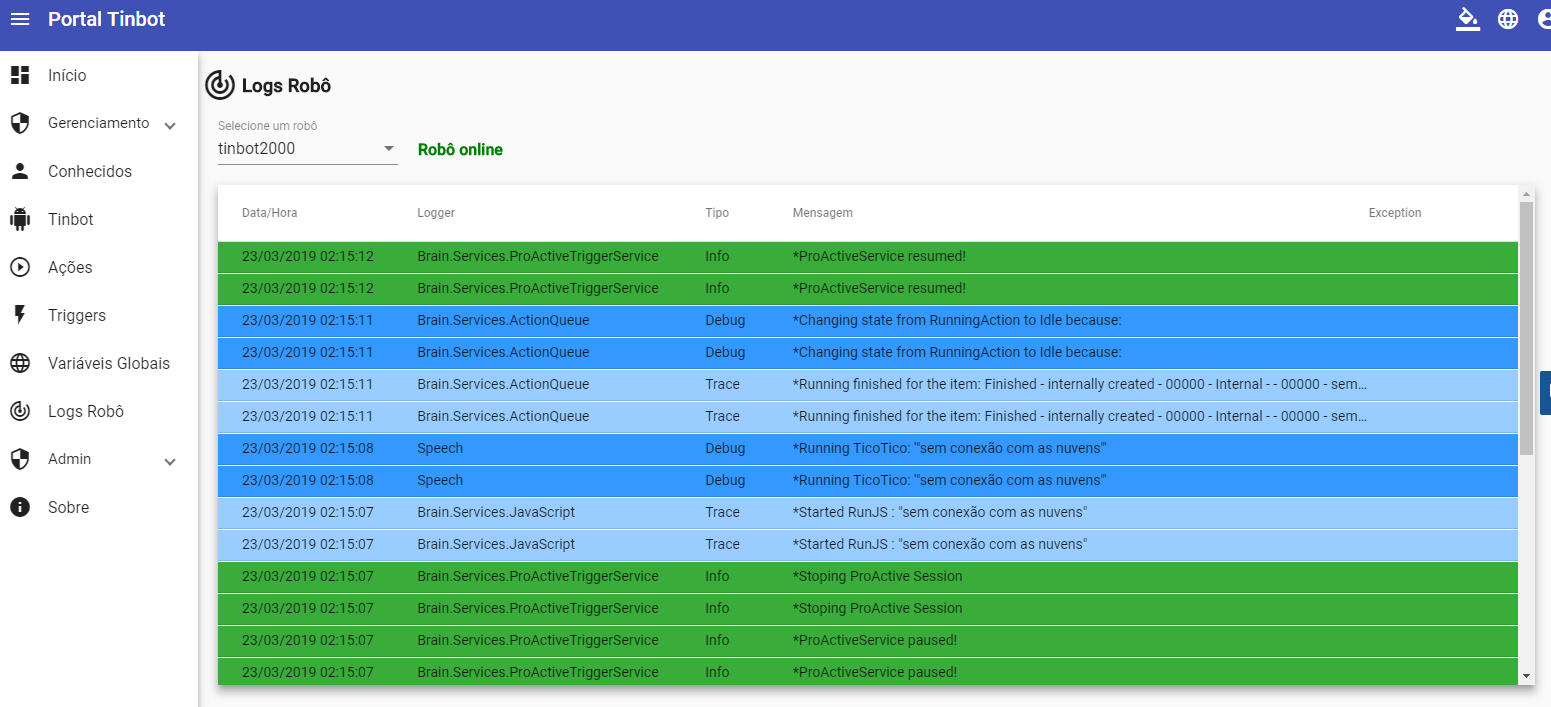The width and height of the screenshot is (1551, 707).
Task: Click the first Trace type cell for ActionQueue
Action: pos(722,384)
